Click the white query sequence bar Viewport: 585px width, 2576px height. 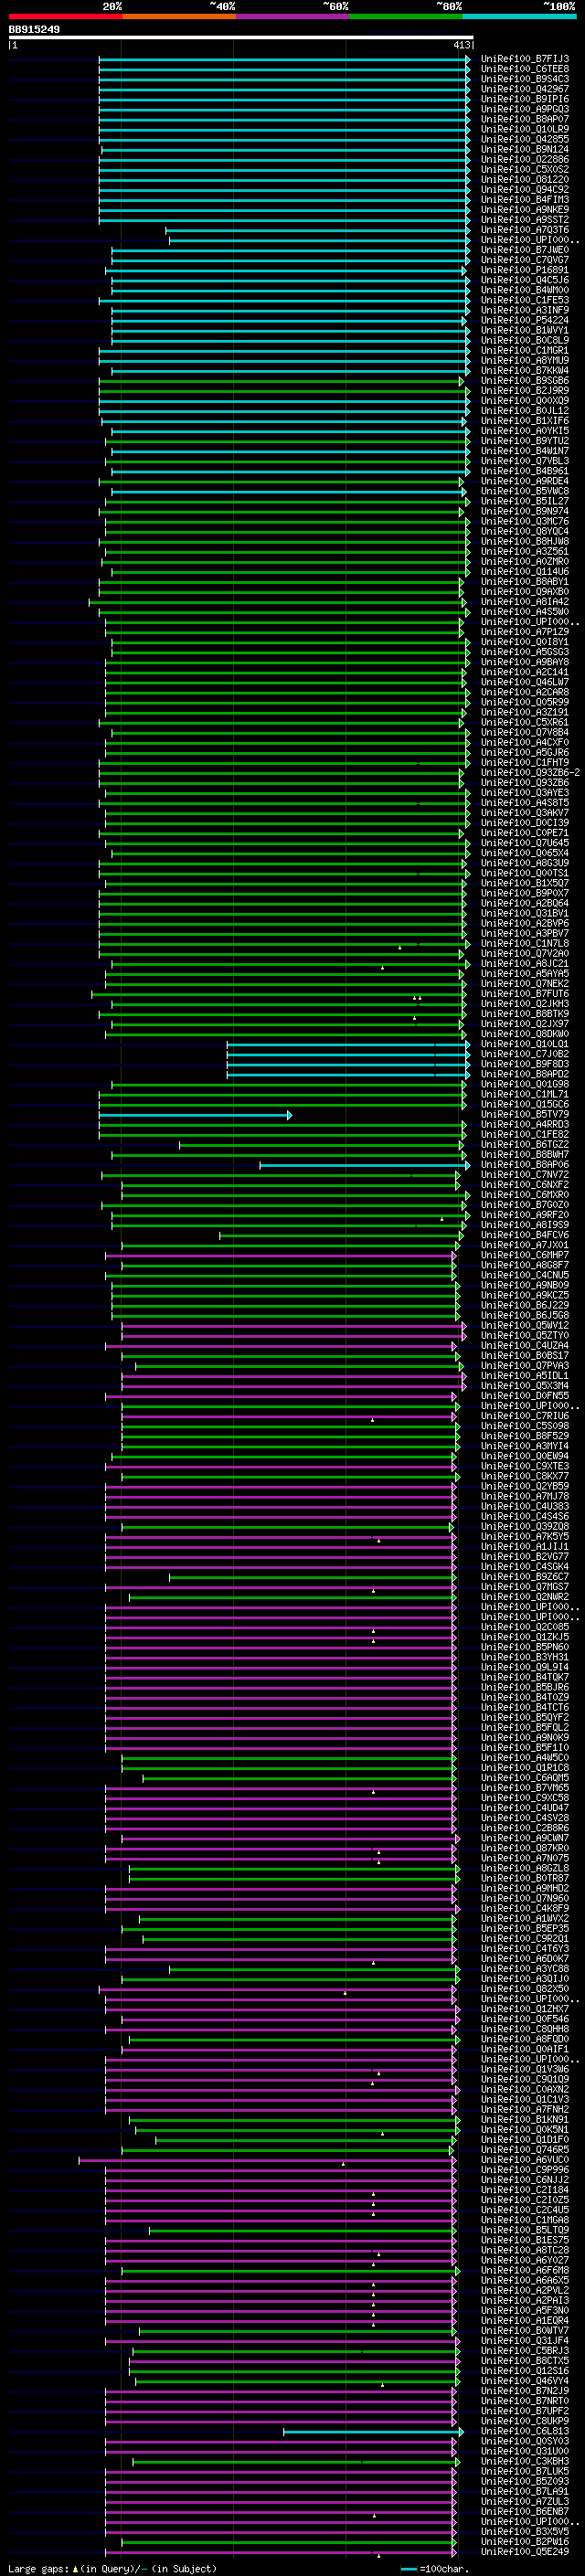click(x=240, y=38)
